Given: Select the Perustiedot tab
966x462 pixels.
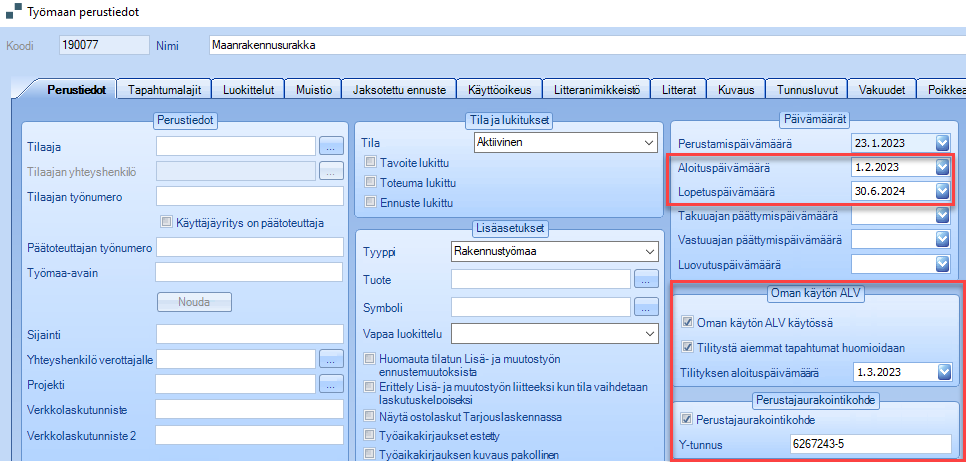Looking at the screenshot, I should (x=76, y=89).
